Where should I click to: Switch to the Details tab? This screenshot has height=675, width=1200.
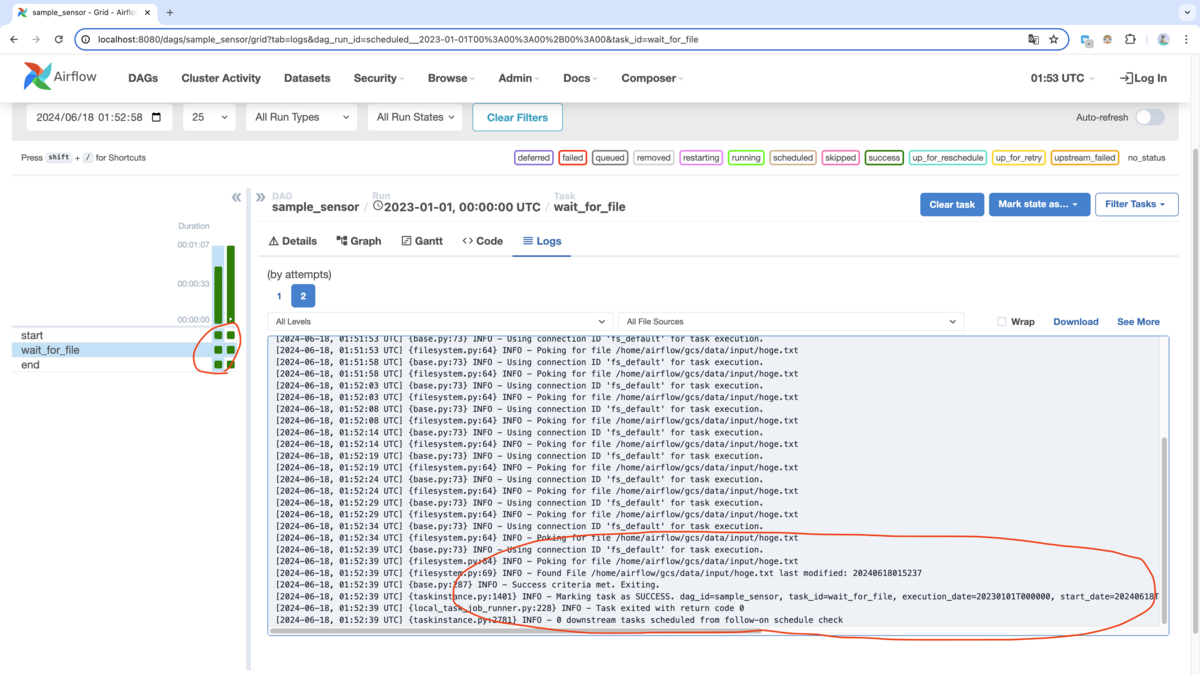coord(293,240)
